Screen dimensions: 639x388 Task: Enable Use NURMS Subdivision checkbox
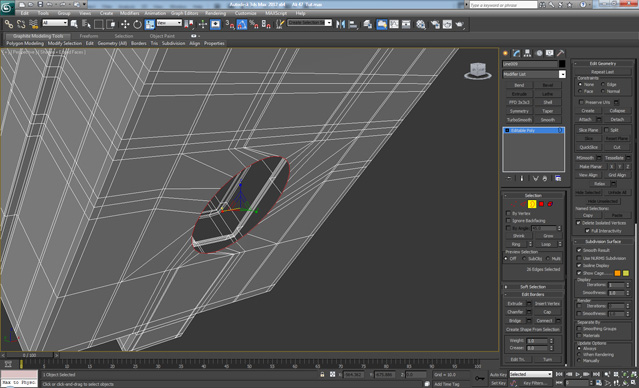579,258
